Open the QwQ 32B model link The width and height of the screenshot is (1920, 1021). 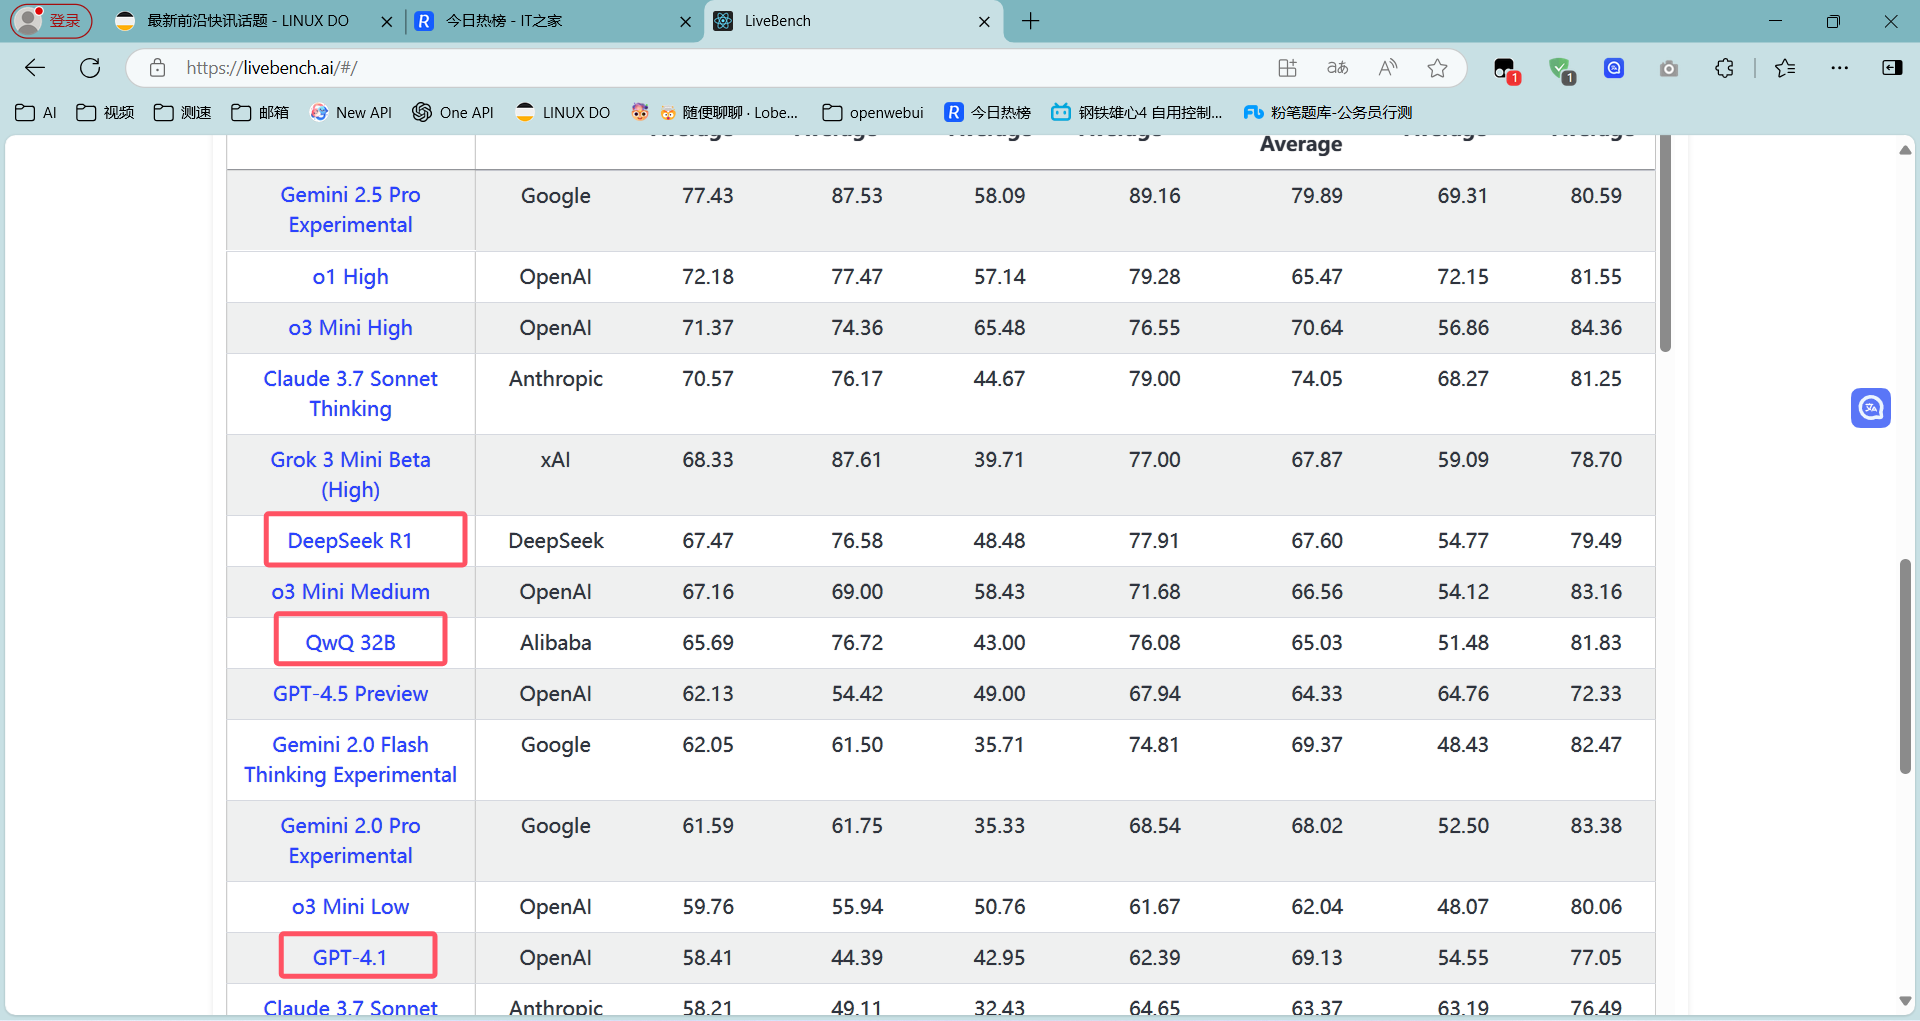[350, 643]
